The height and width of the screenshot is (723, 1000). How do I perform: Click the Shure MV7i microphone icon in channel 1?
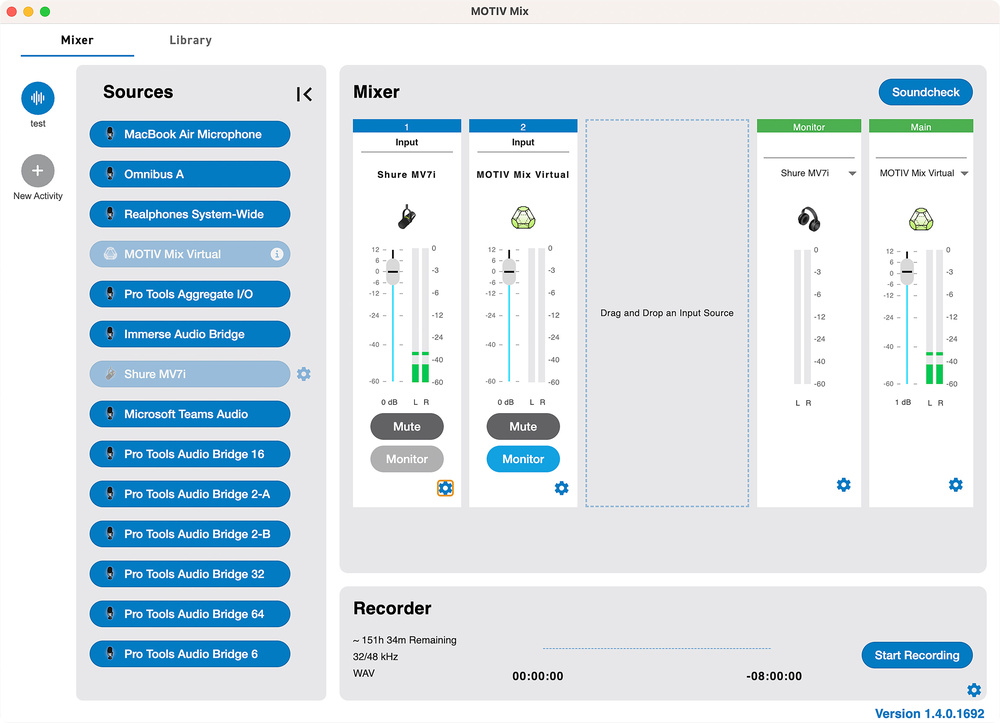[406, 217]
